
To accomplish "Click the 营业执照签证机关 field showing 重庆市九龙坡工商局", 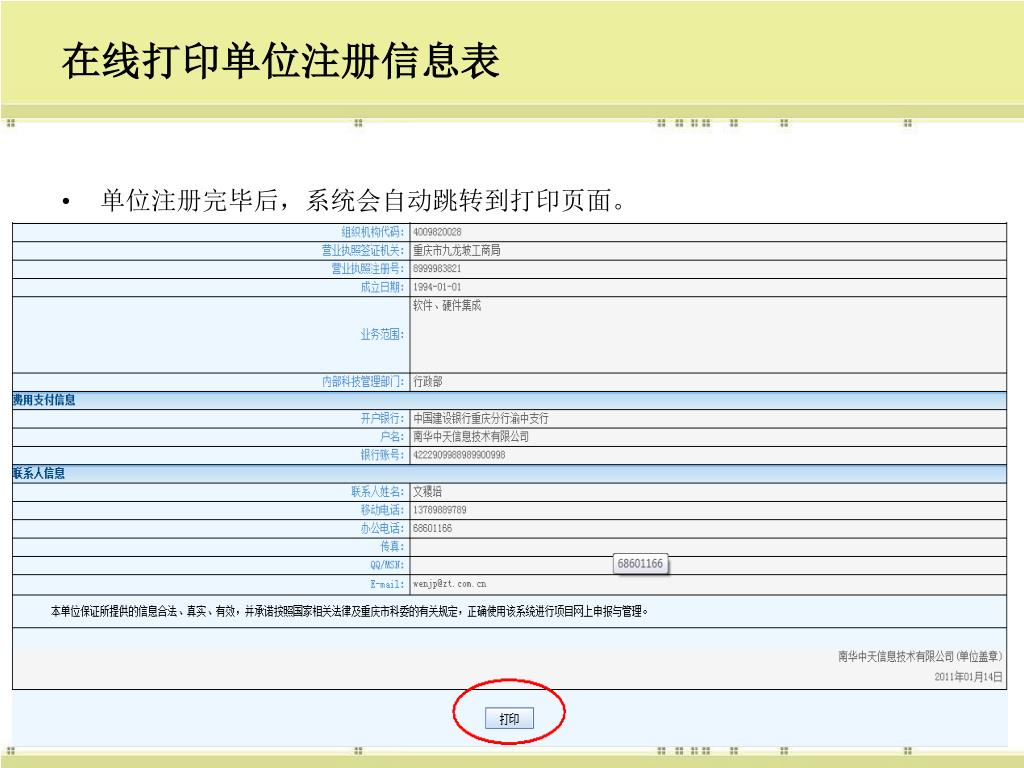I will coord(456,250).
